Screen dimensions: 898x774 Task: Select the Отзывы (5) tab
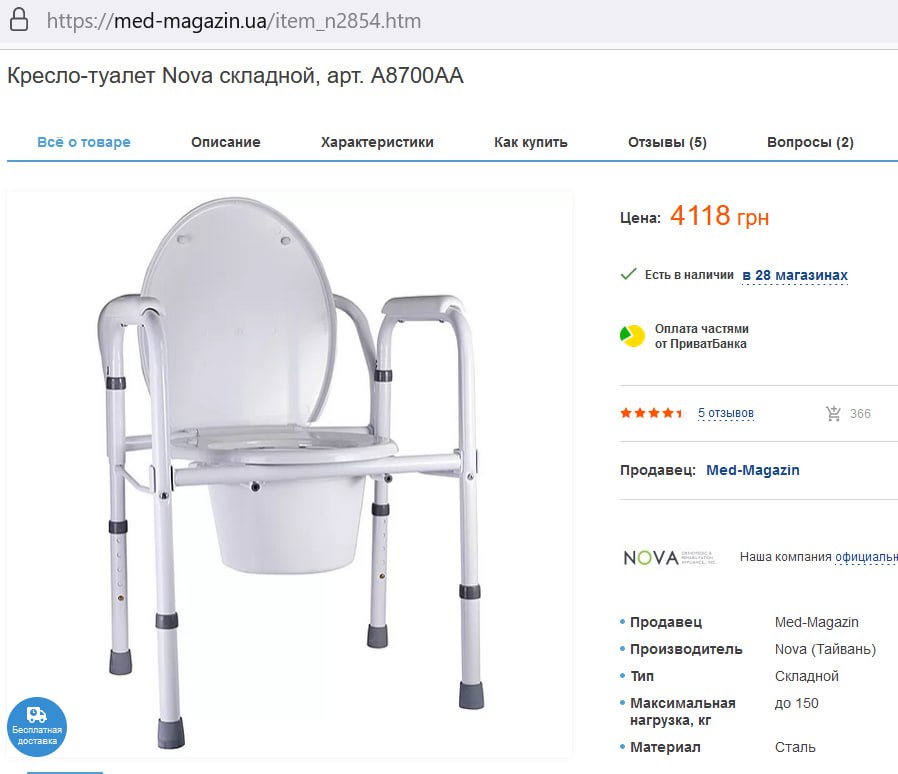coord(667,142)
